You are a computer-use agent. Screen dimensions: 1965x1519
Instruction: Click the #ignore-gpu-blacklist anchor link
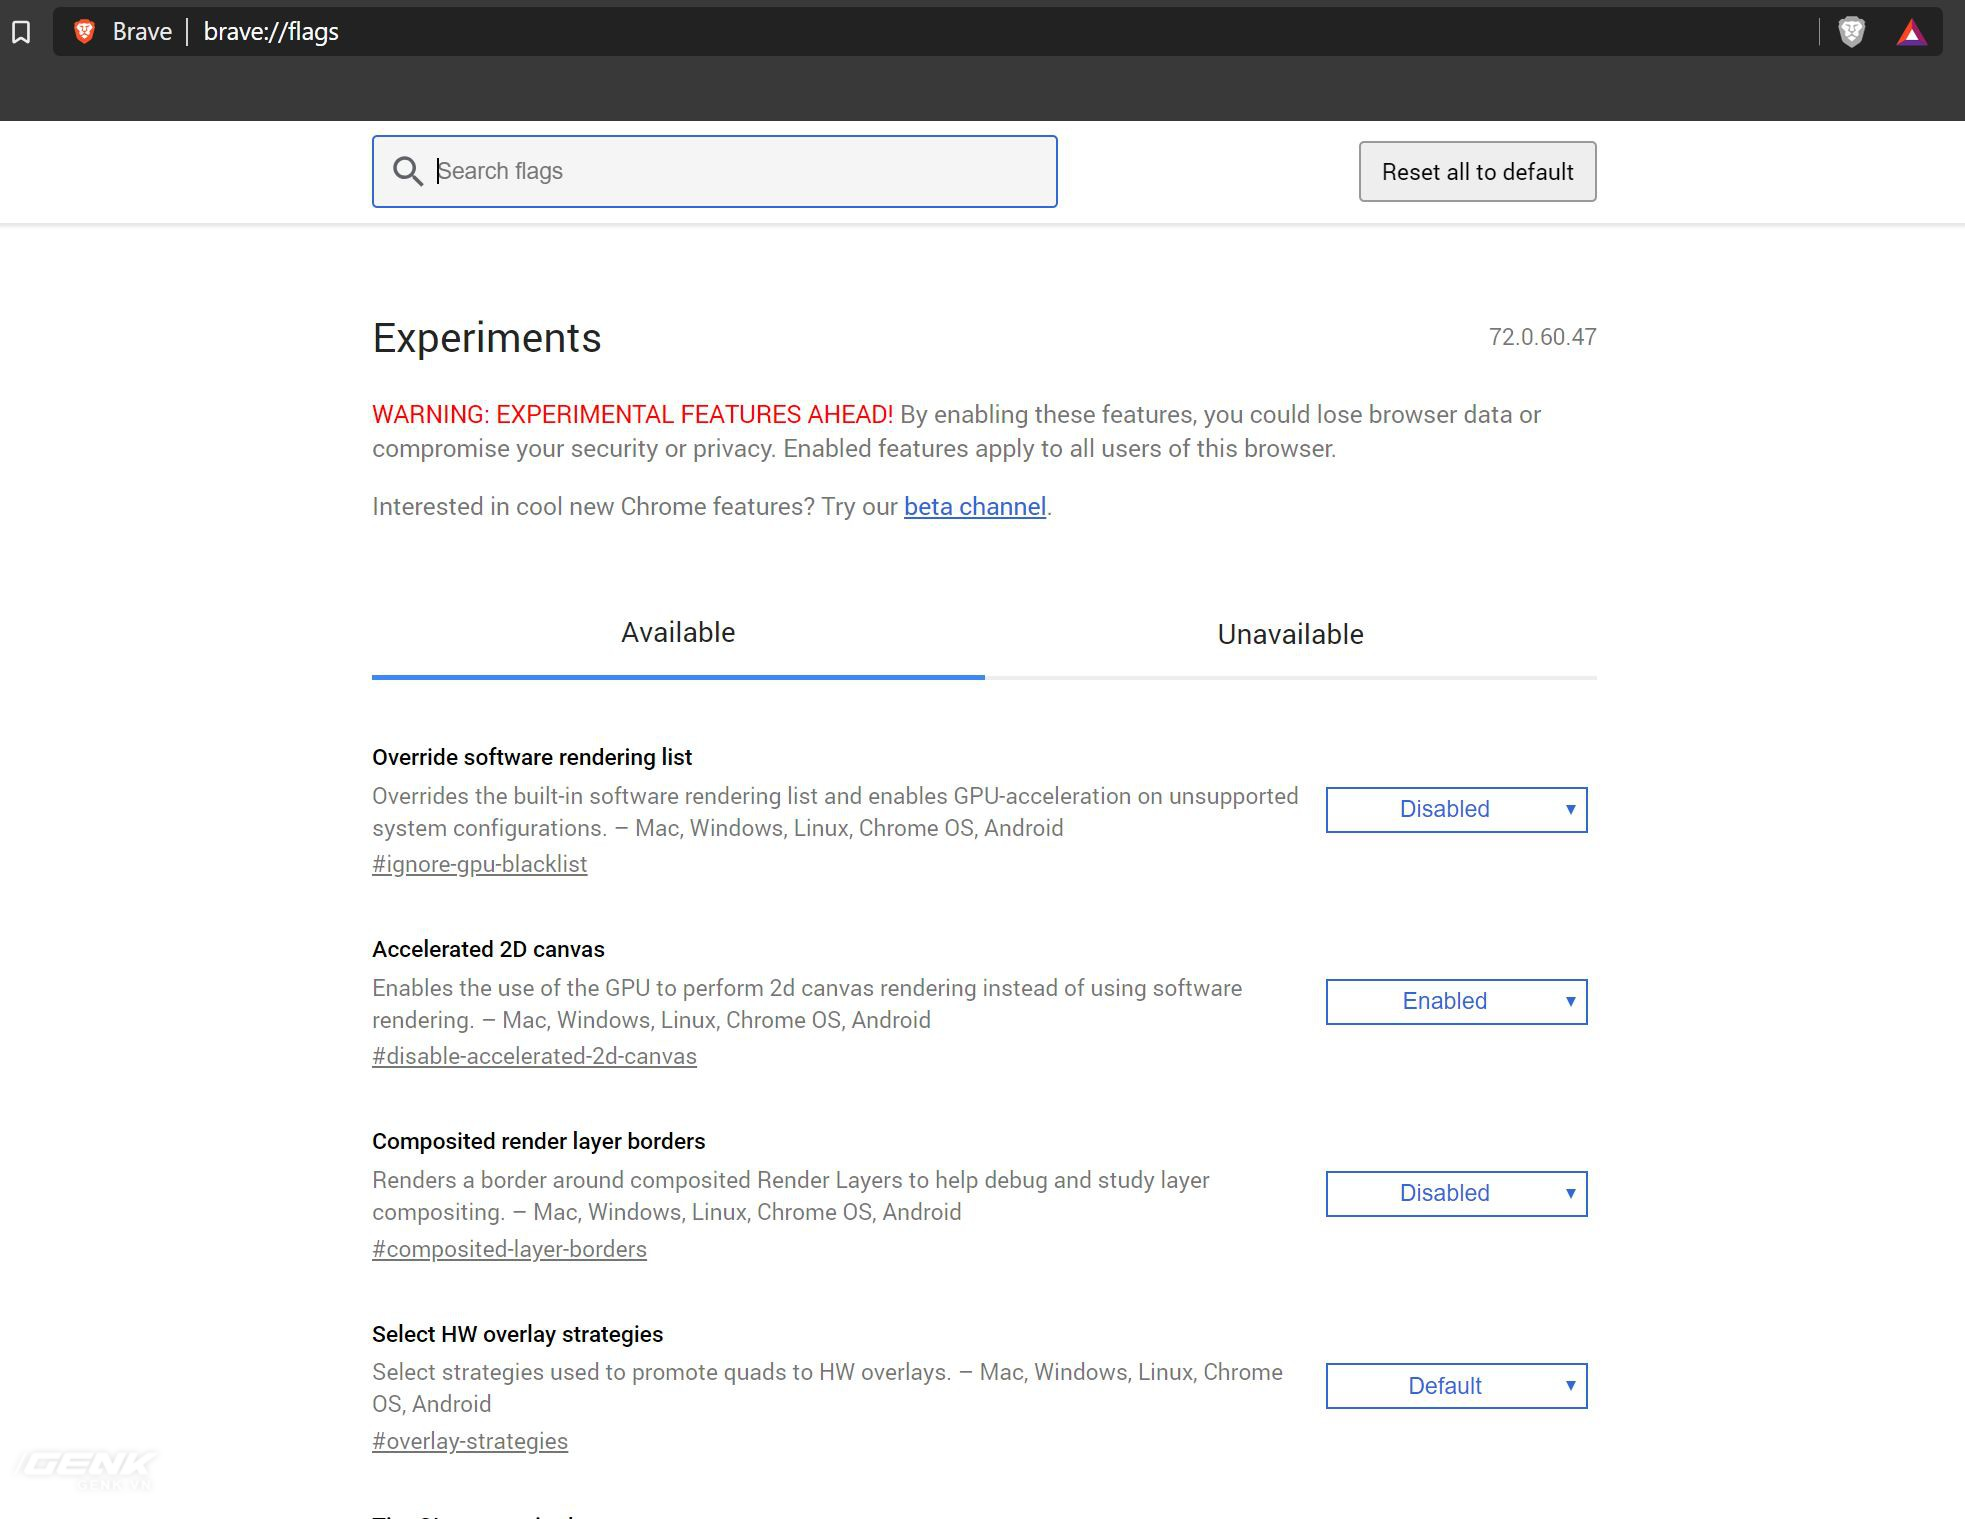click(x=479, y=864)
